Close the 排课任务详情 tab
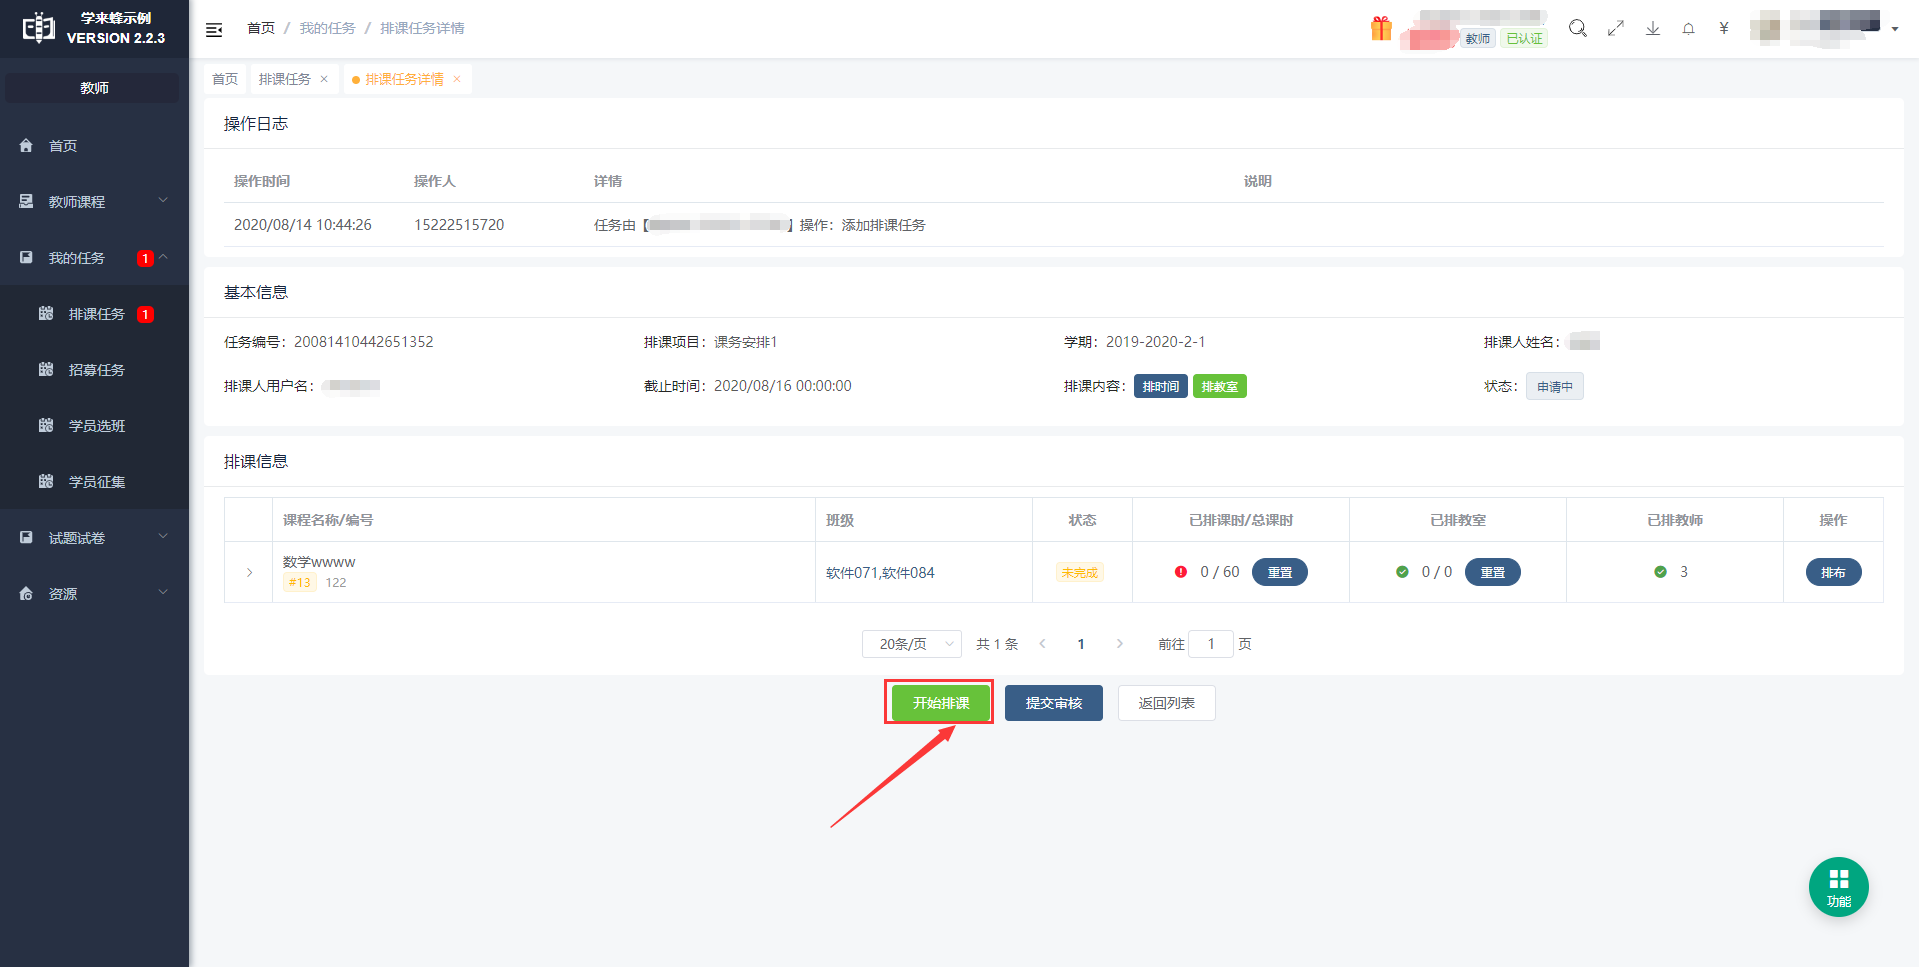The width and height of the screenshot is (1919, 967). pos(457,79)
